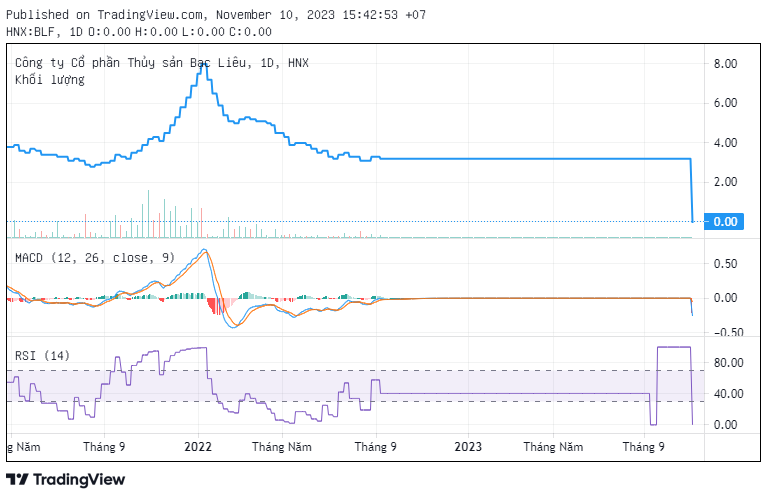Click the red MACD histogram bars
This screenshot has height=498, width=767.
coord(213,304)
